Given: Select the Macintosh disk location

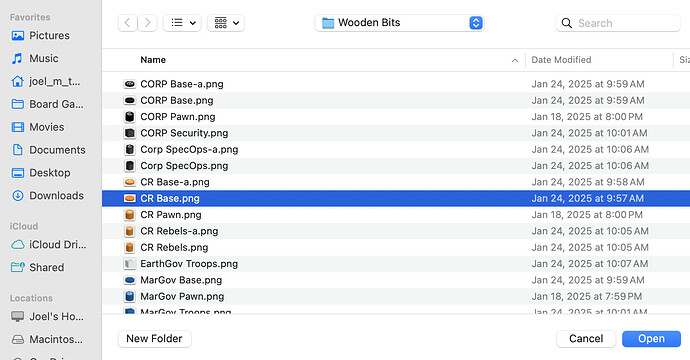Looking at the screenshot, I should [47, 339].
